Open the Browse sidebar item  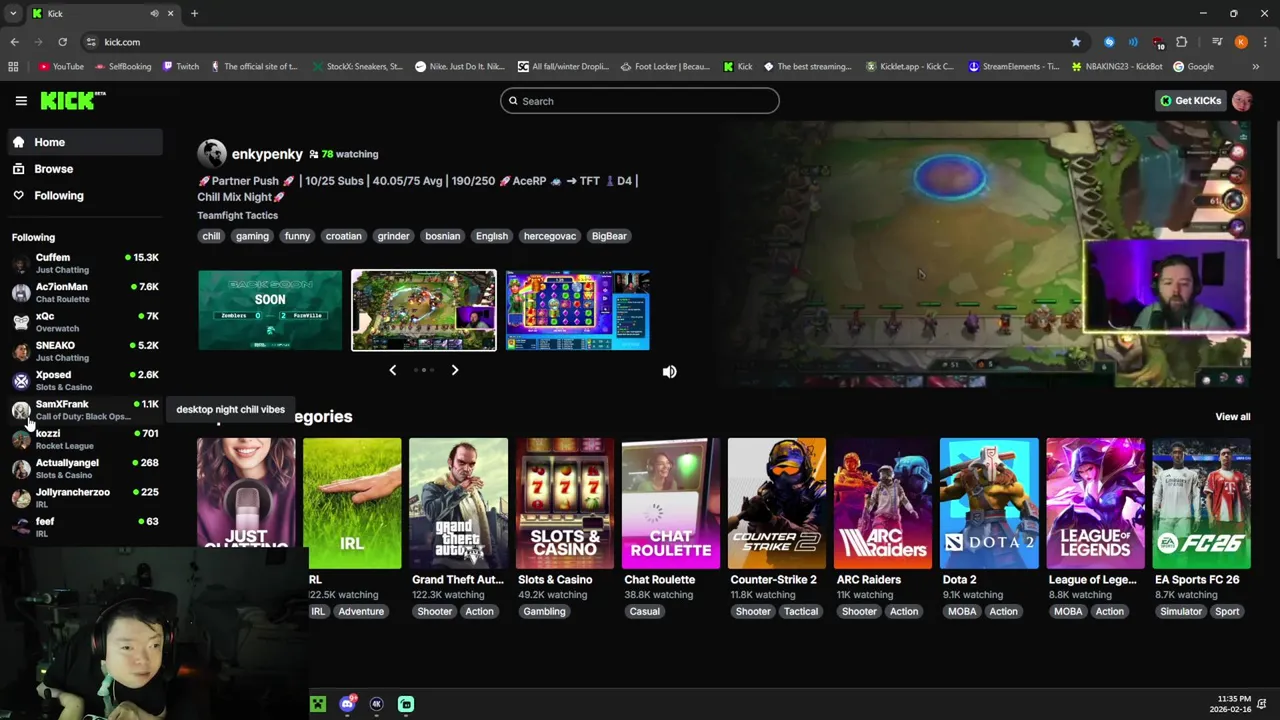84,169
